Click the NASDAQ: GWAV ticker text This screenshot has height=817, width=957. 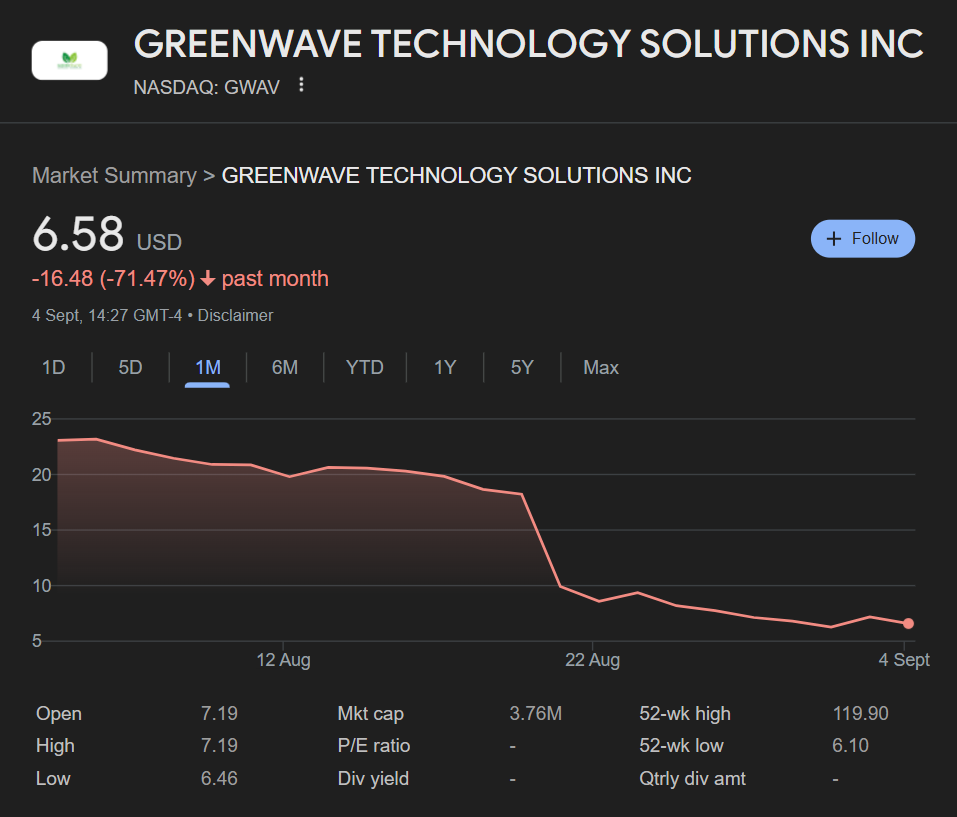point(206,87)
